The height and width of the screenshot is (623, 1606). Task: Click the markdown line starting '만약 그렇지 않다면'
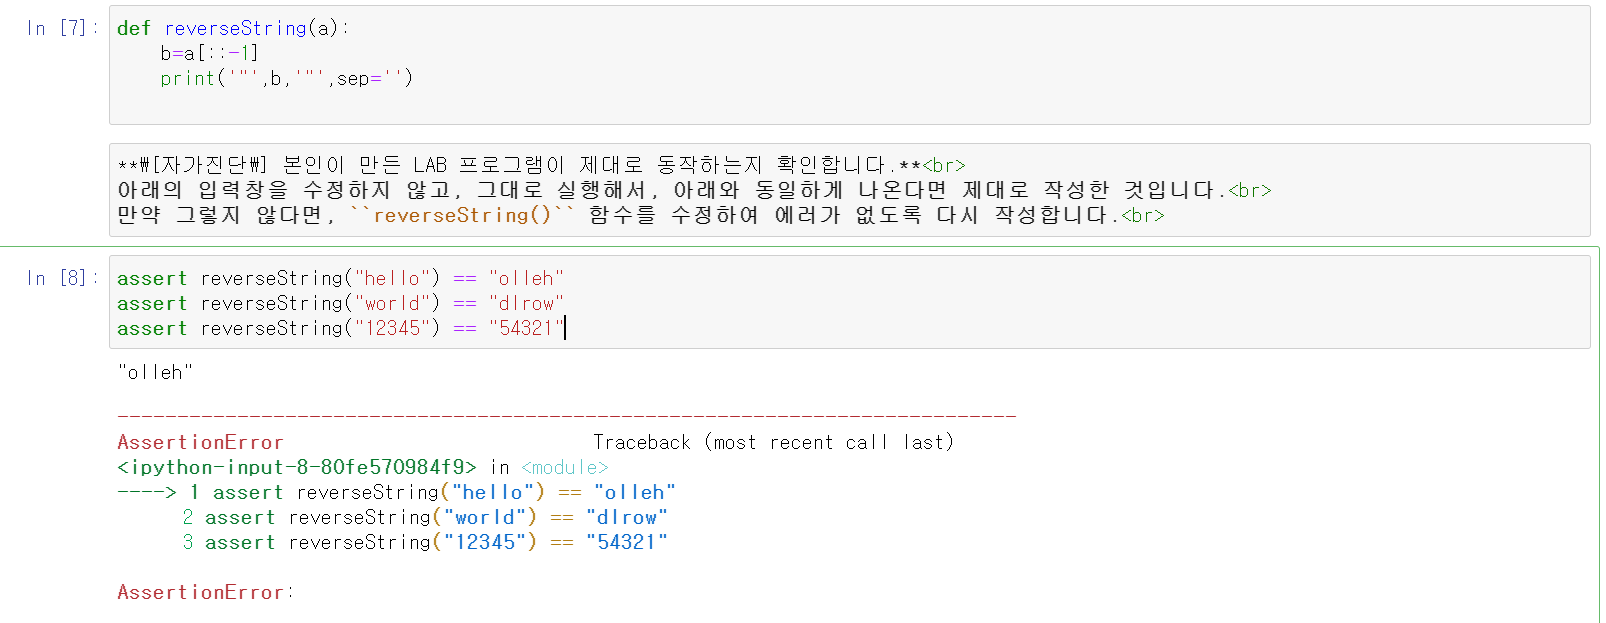click(641, 215)
